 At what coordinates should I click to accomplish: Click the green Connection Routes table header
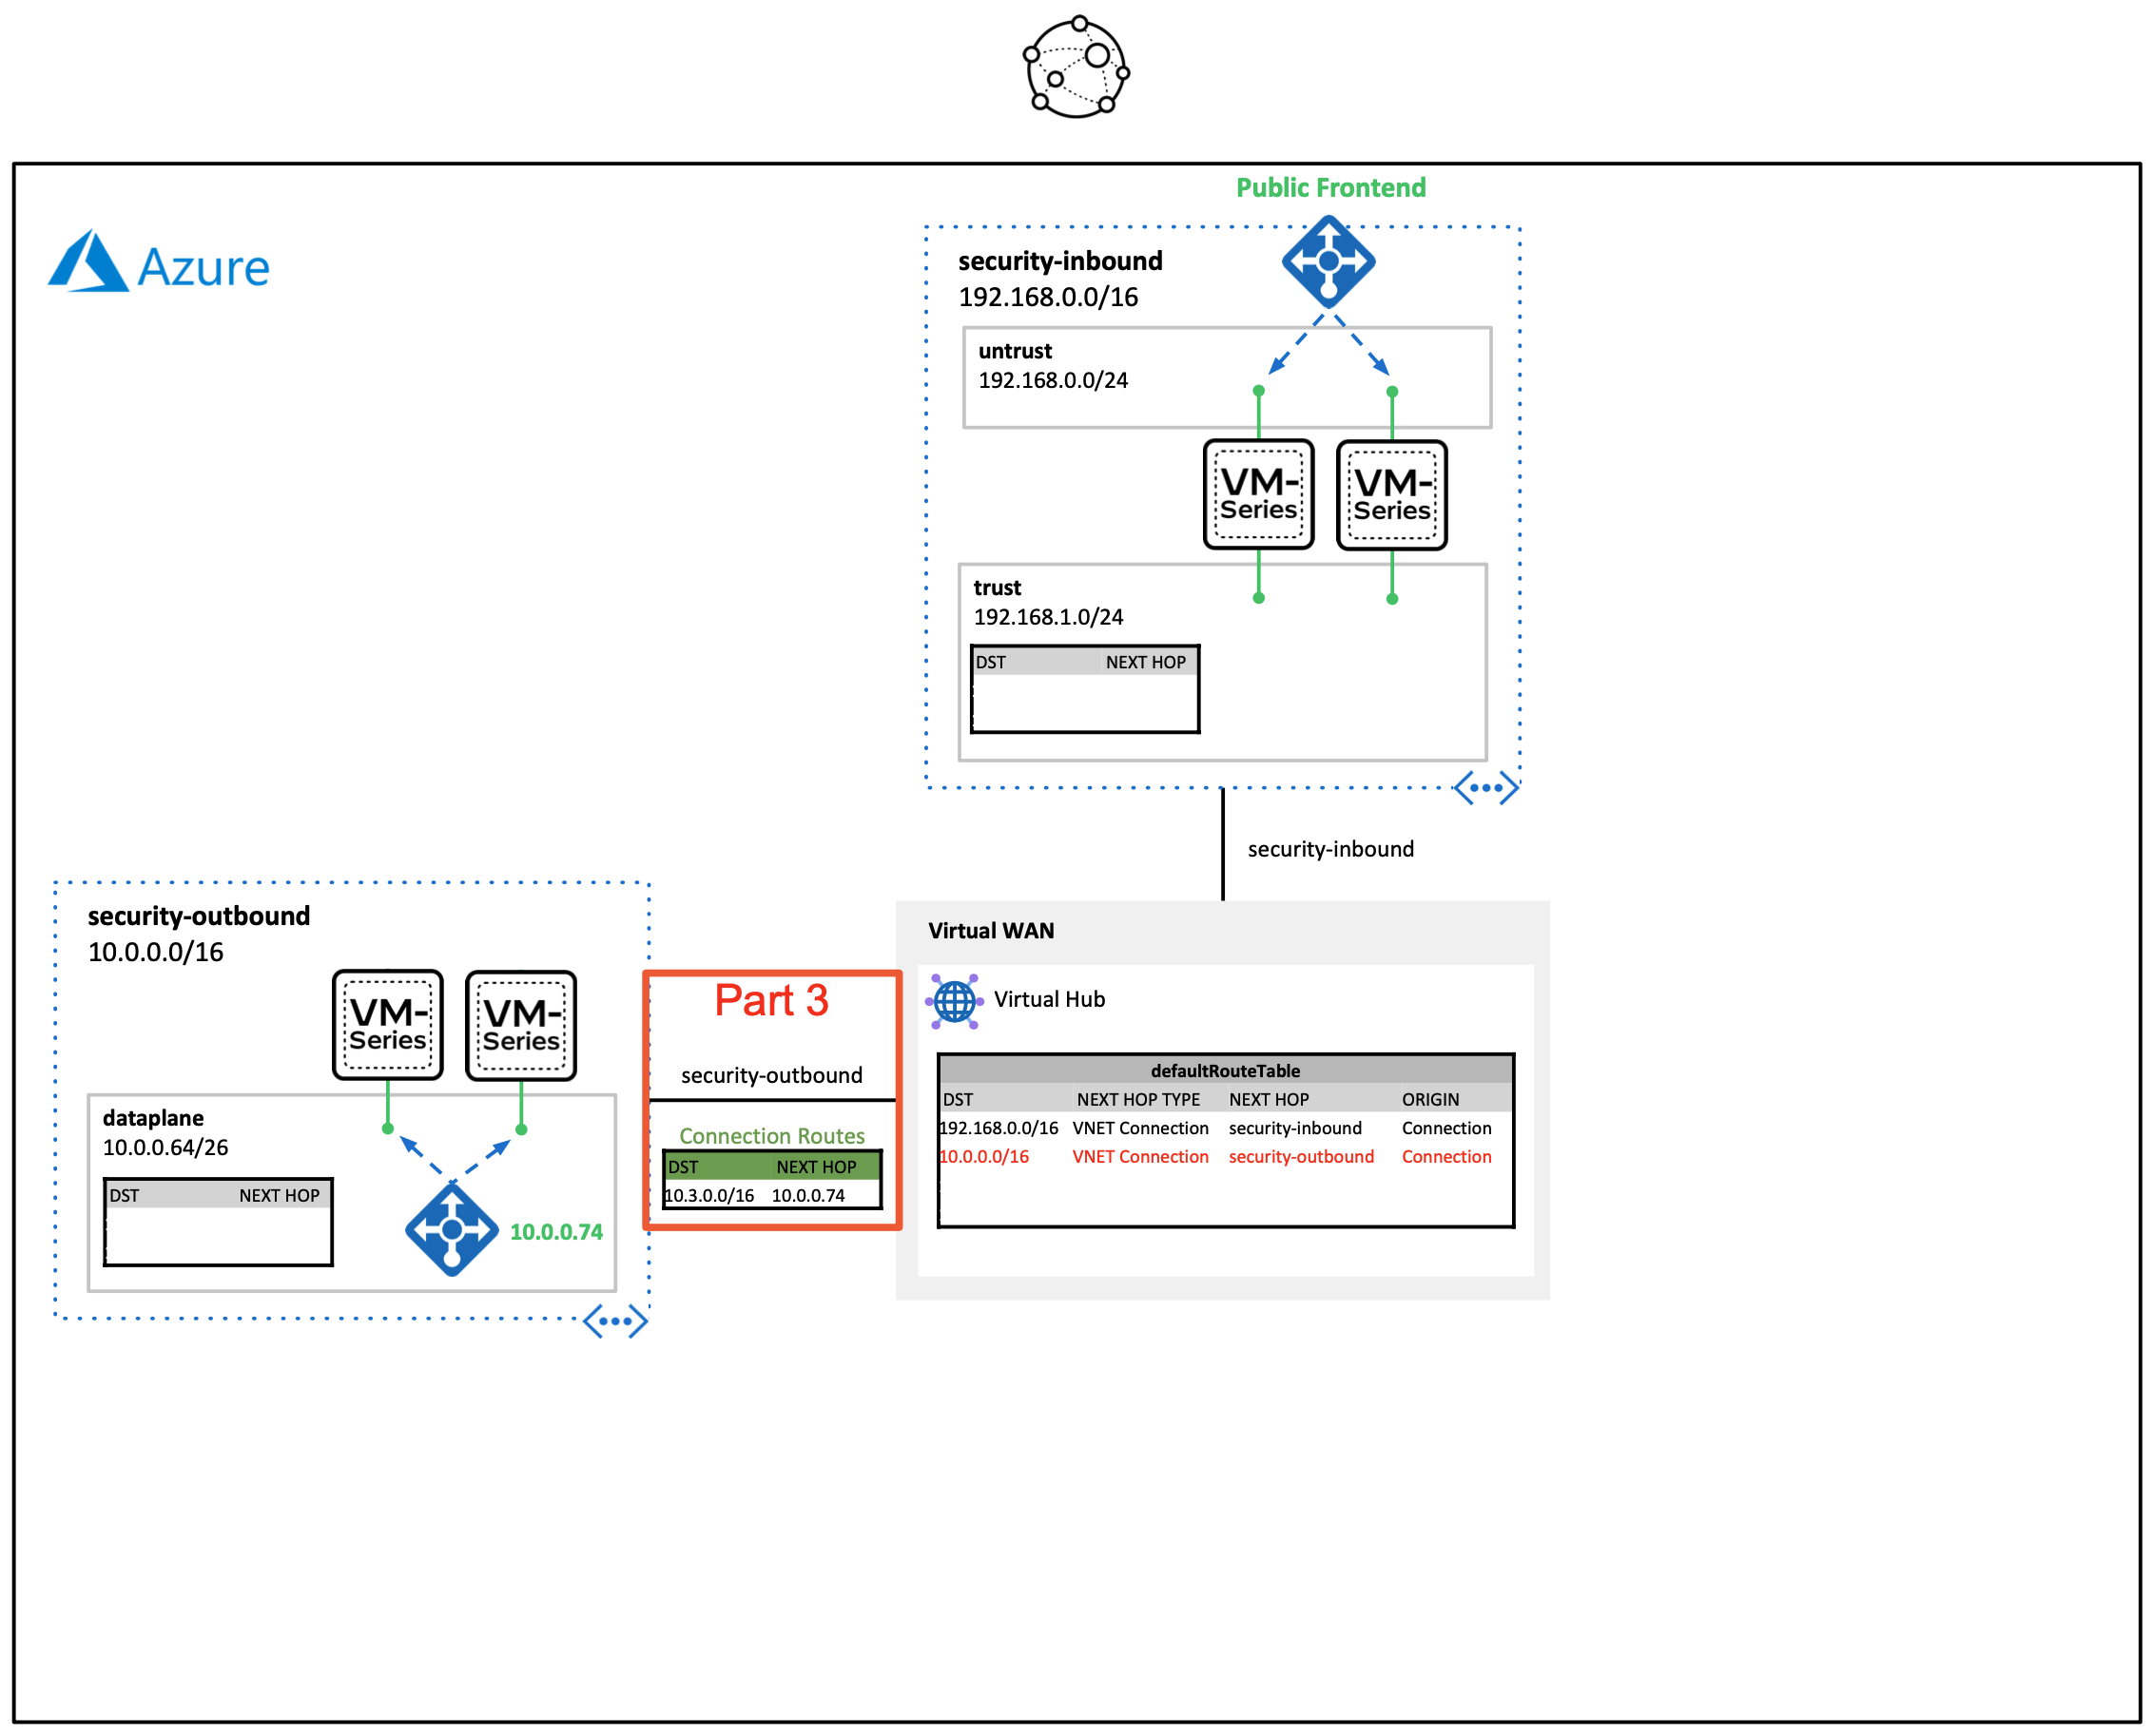point(771,1167)
